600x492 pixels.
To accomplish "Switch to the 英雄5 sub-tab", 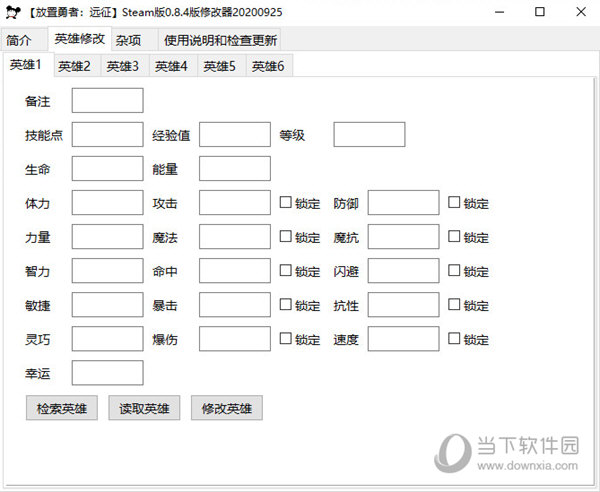I will click(x=222, y=66).
